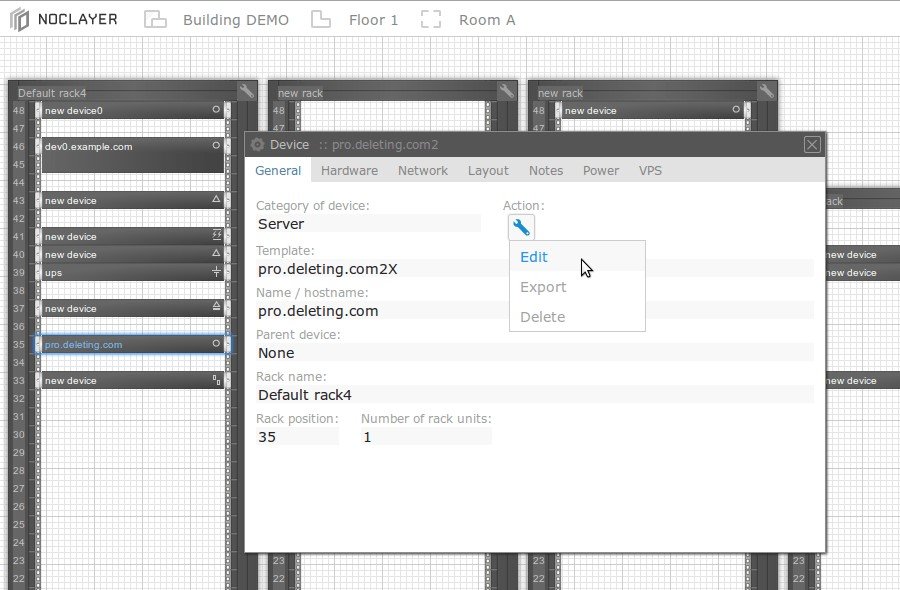Viewport: 900px width, 590px height.
Task: Select new device in slot 40
Action: coord(133,254)
